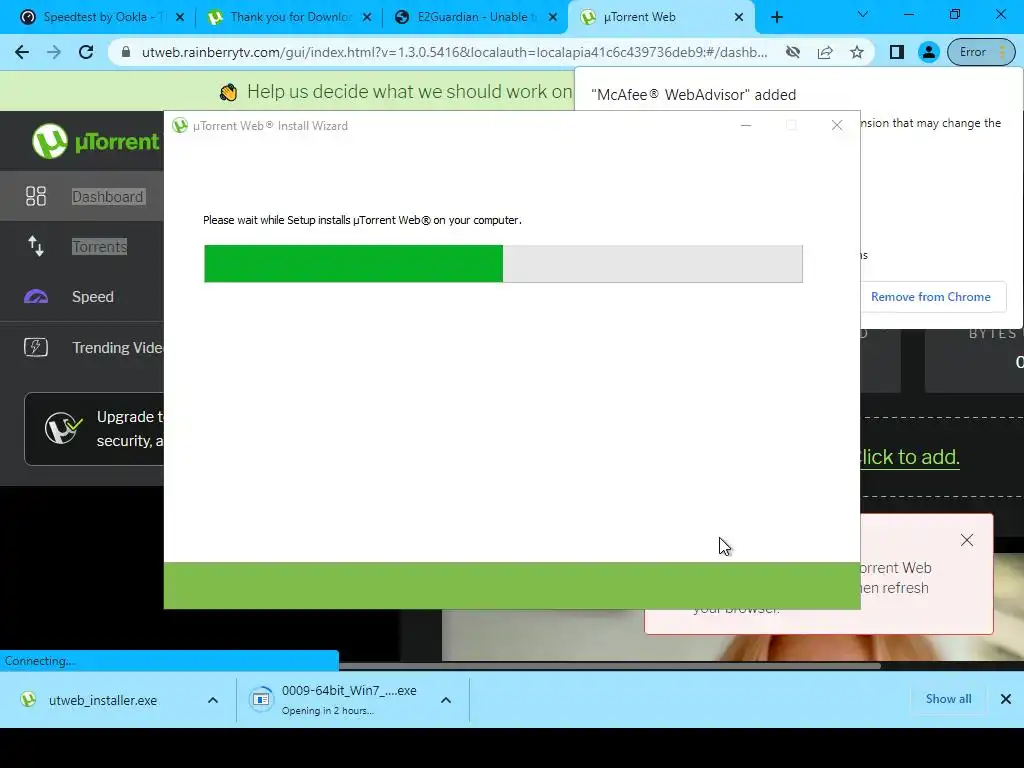Close the Install Wizard window
The width and height of the screenshot is (1024, 768).
[x=837, y=125]
